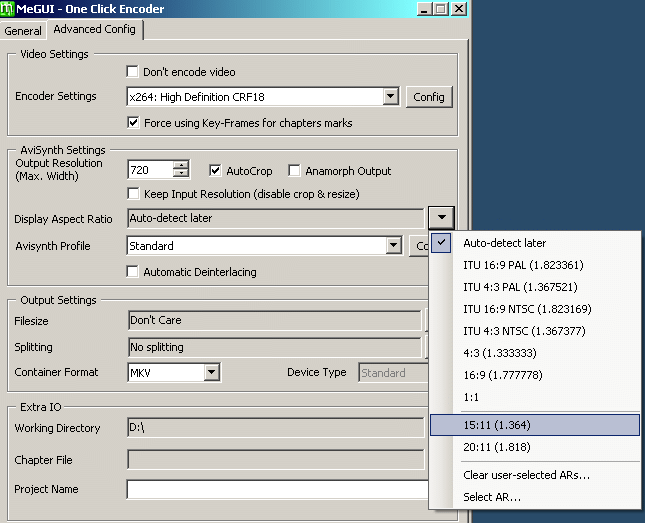Open Select AR... menu option

534,497
